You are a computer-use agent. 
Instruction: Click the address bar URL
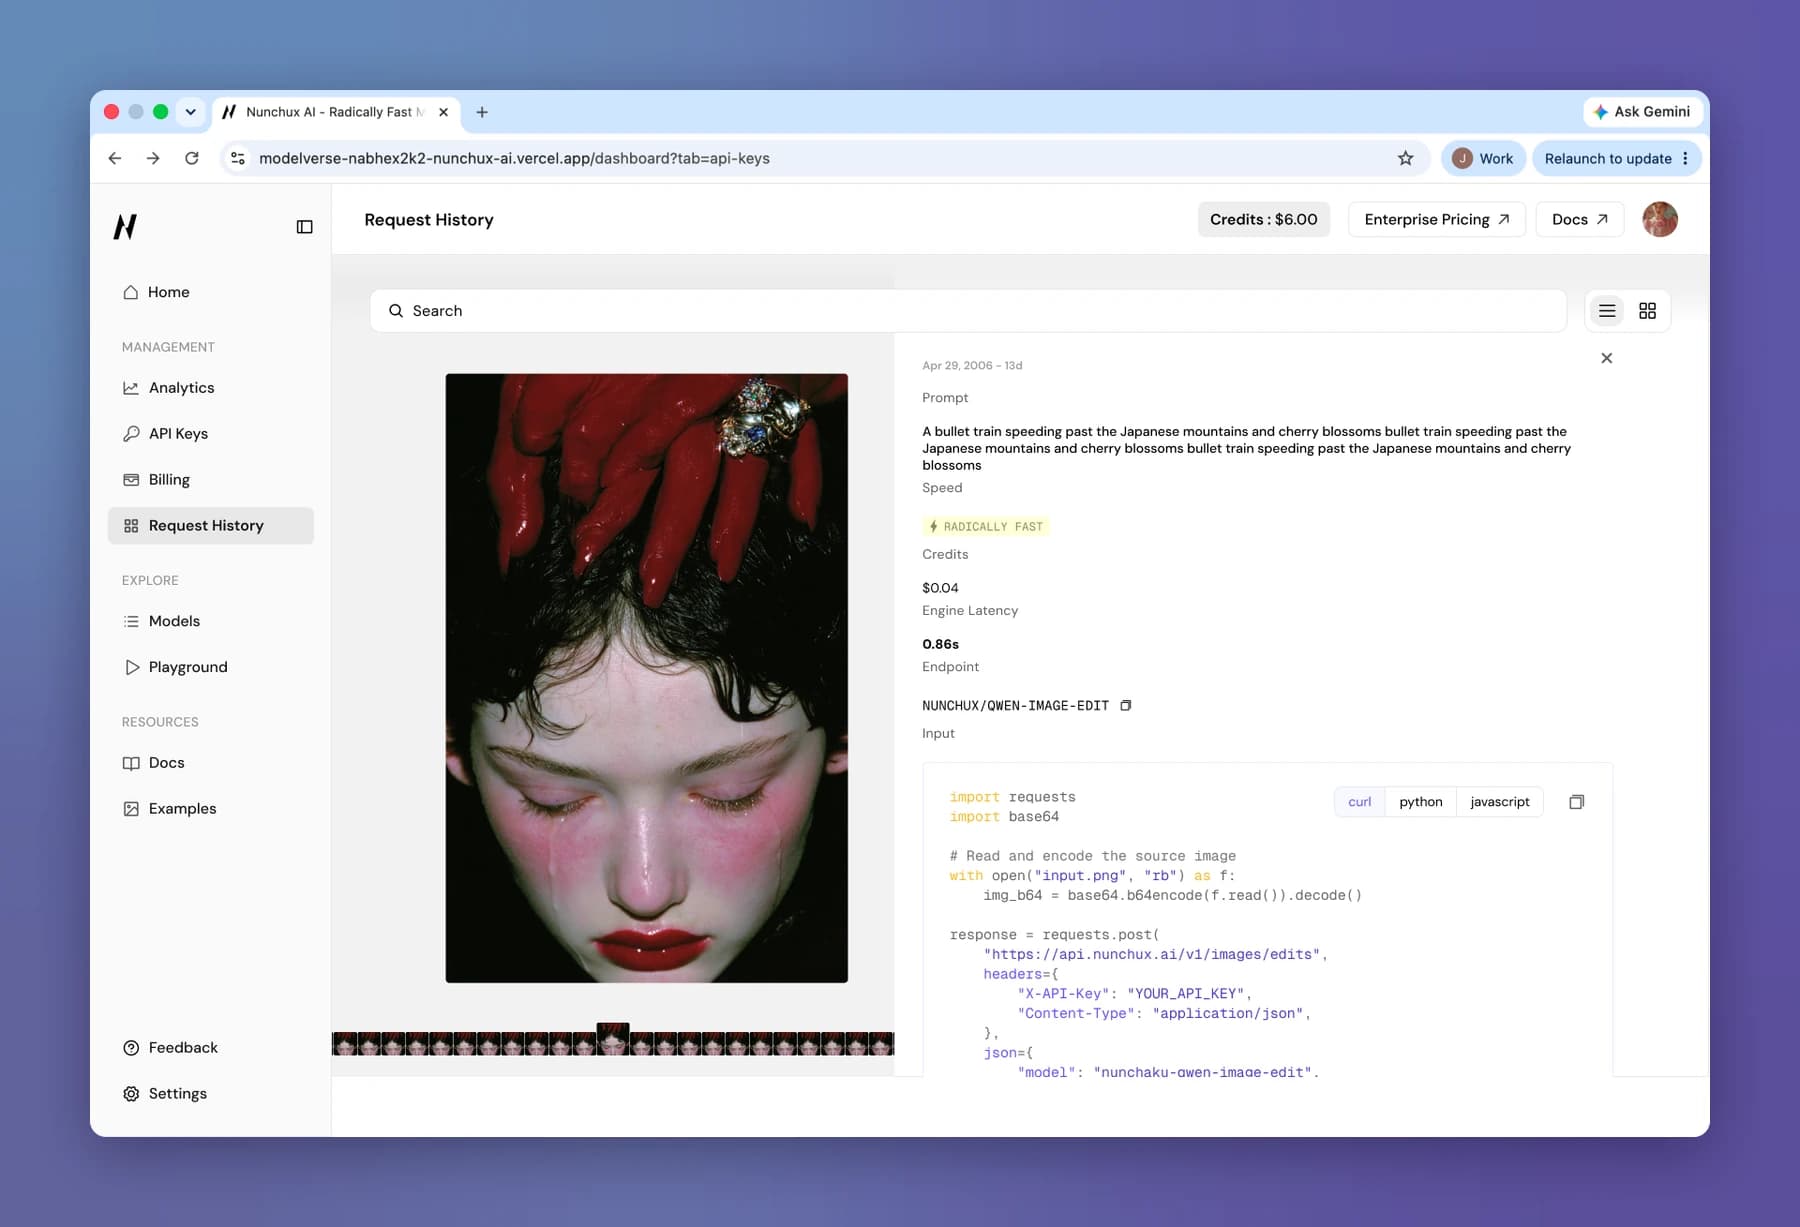tap(515, 159)
